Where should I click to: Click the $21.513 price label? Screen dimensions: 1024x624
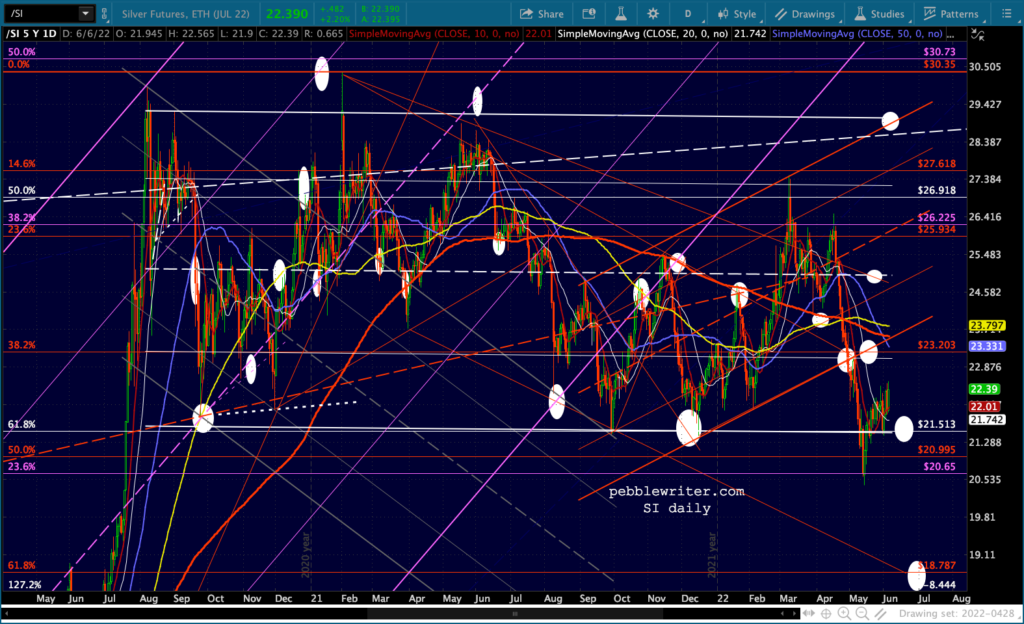point(936,424)
